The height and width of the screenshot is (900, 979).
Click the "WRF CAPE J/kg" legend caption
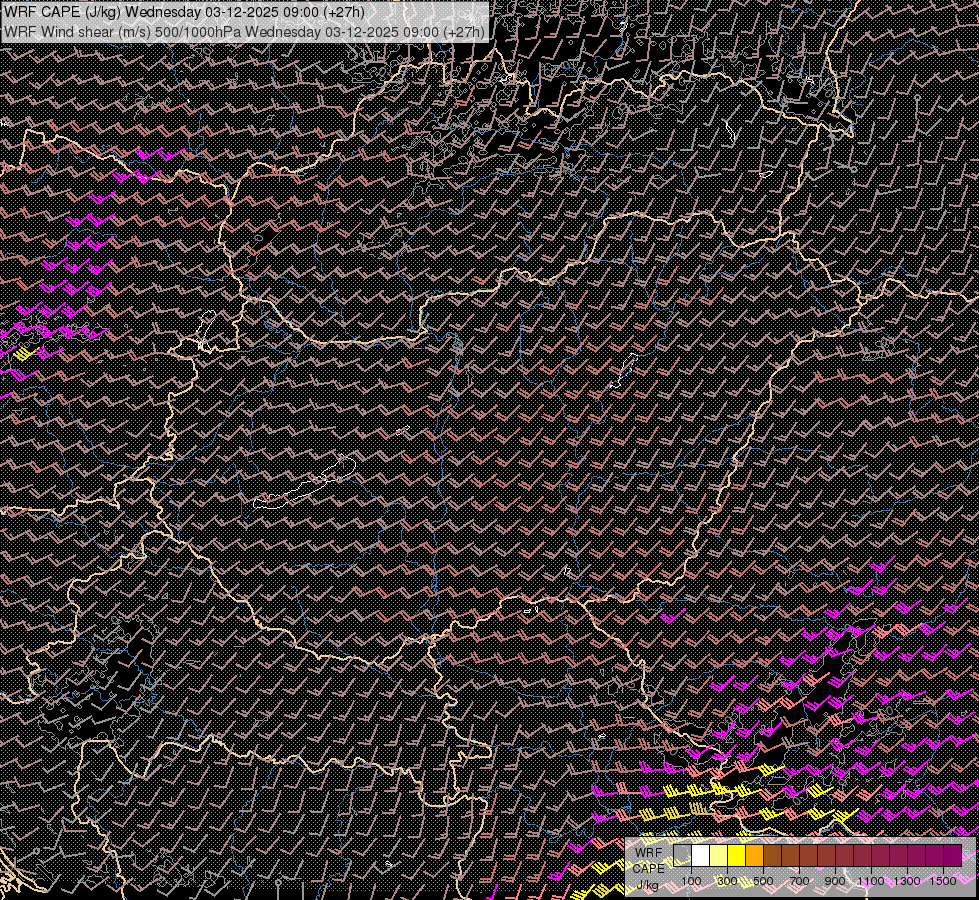click(x=648, y=868)
